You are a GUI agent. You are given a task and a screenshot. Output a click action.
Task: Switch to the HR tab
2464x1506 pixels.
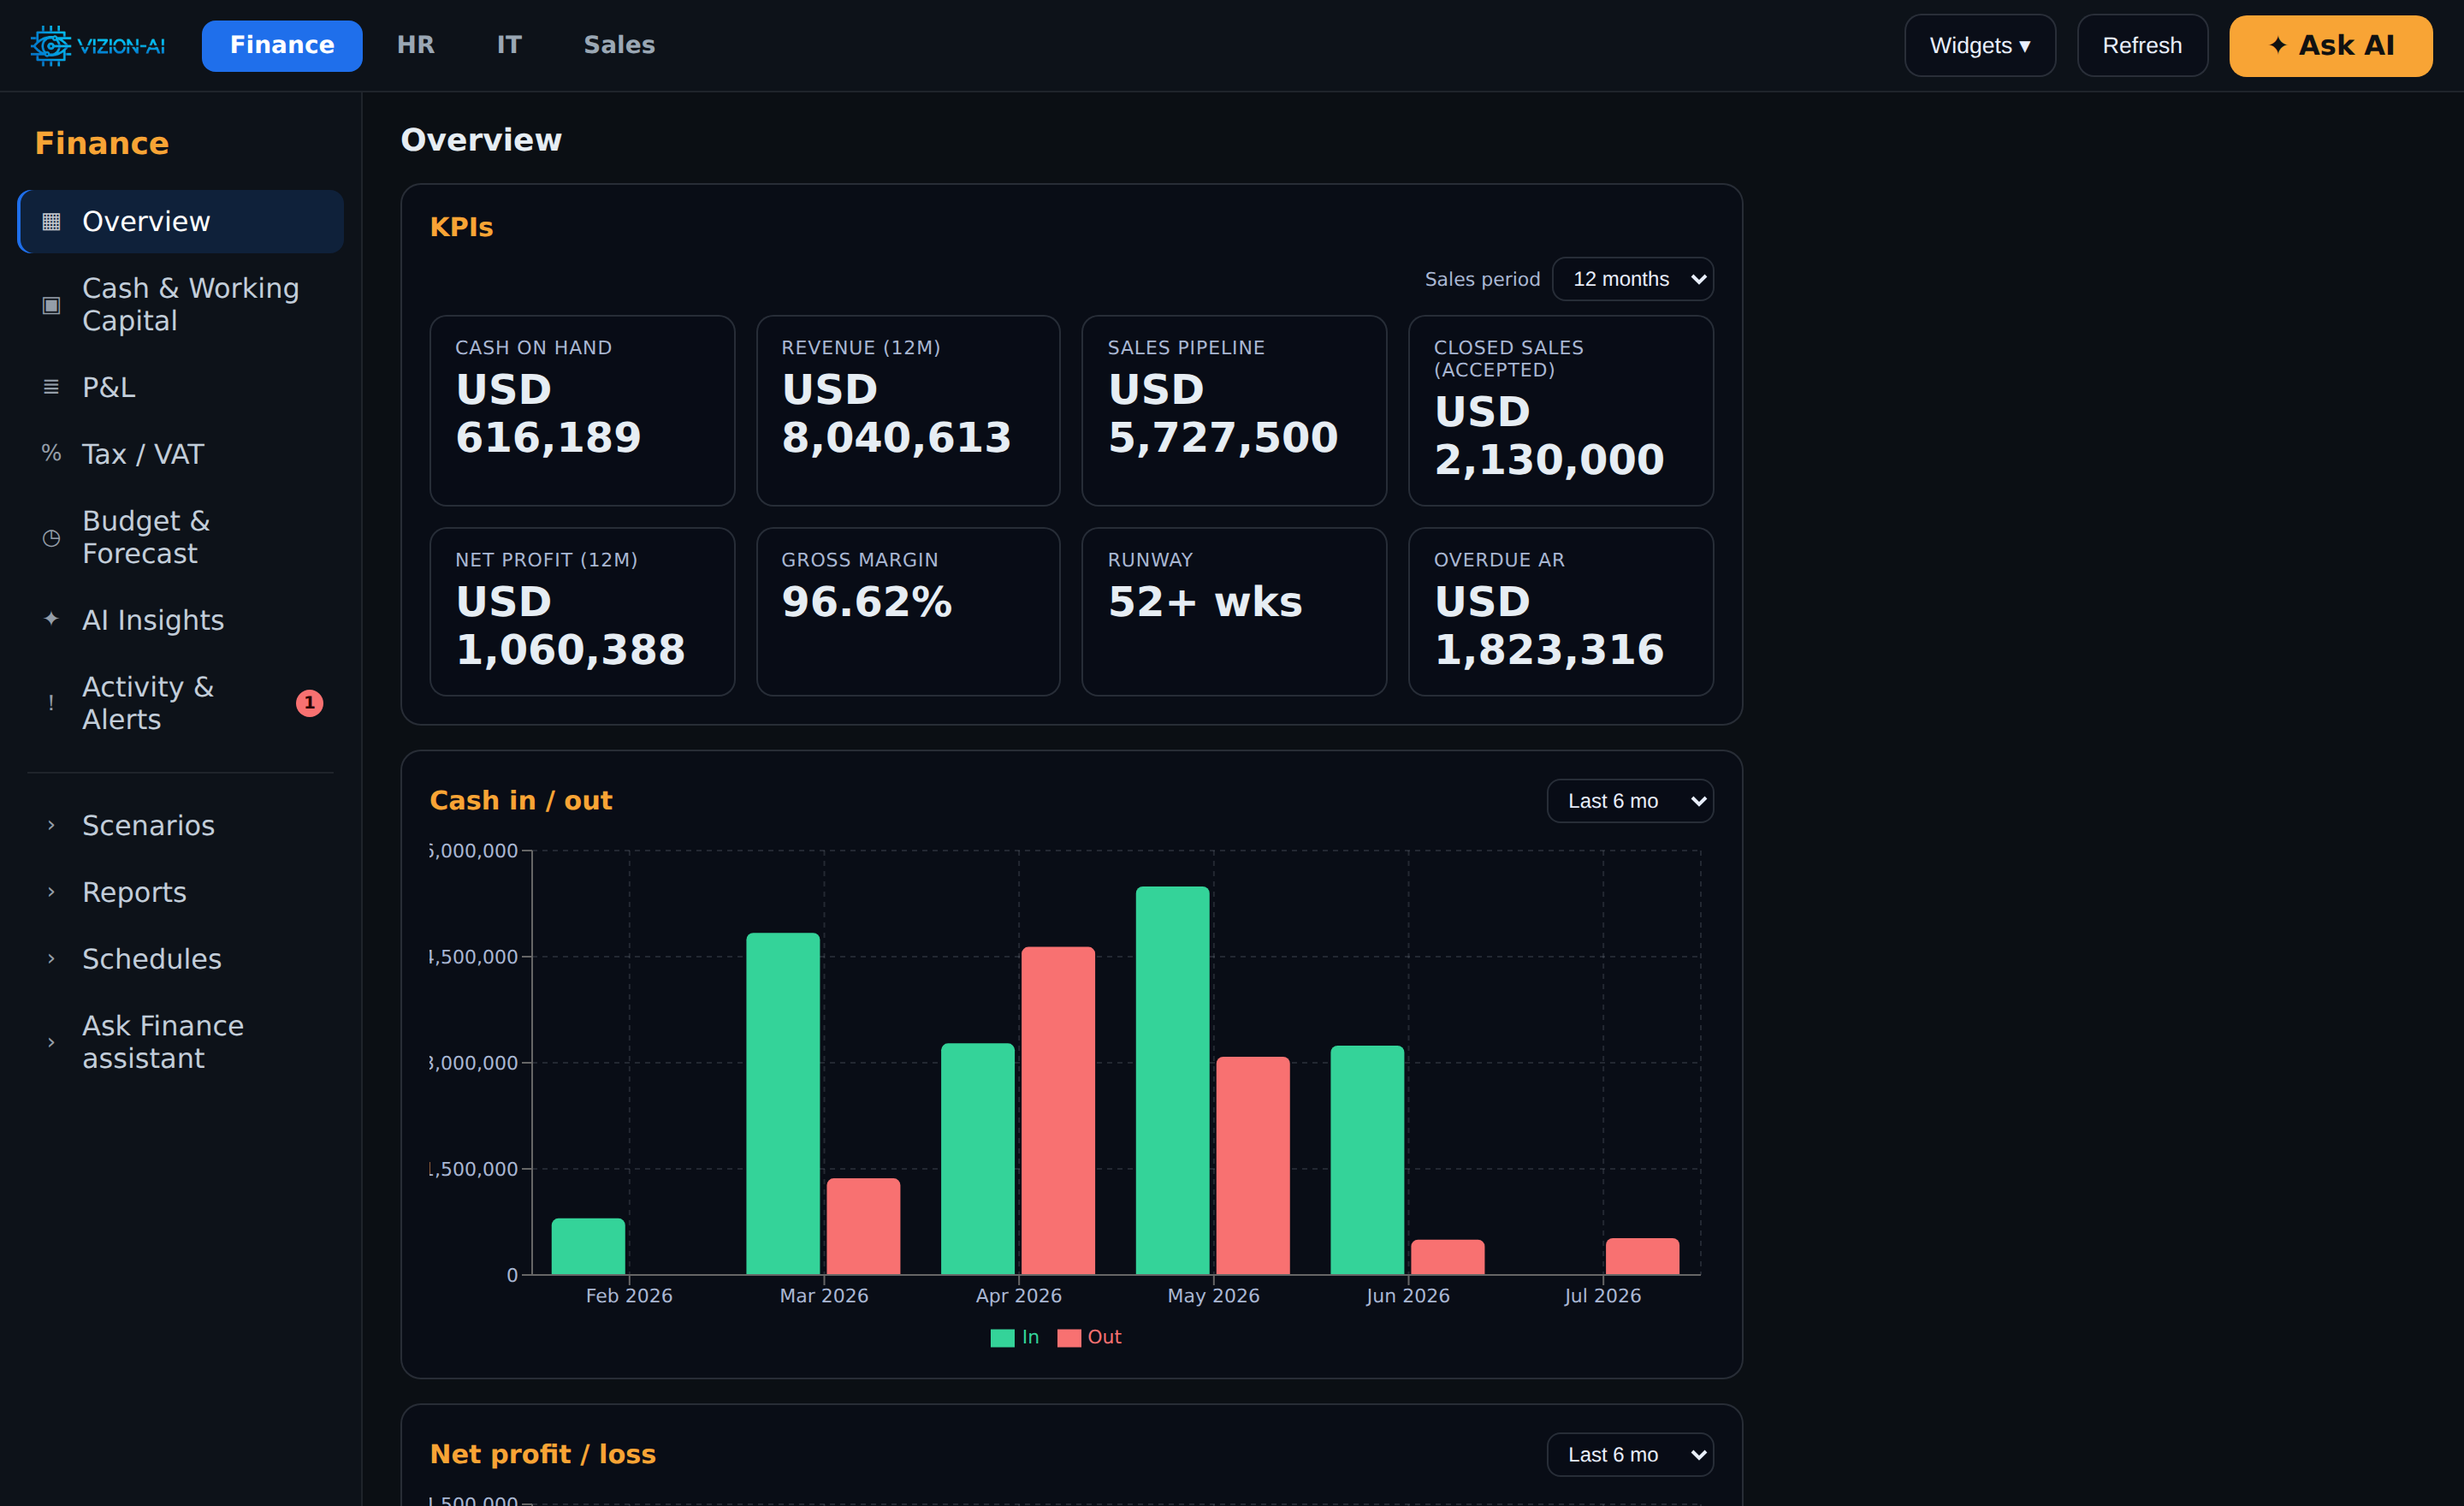coord(416,46)
